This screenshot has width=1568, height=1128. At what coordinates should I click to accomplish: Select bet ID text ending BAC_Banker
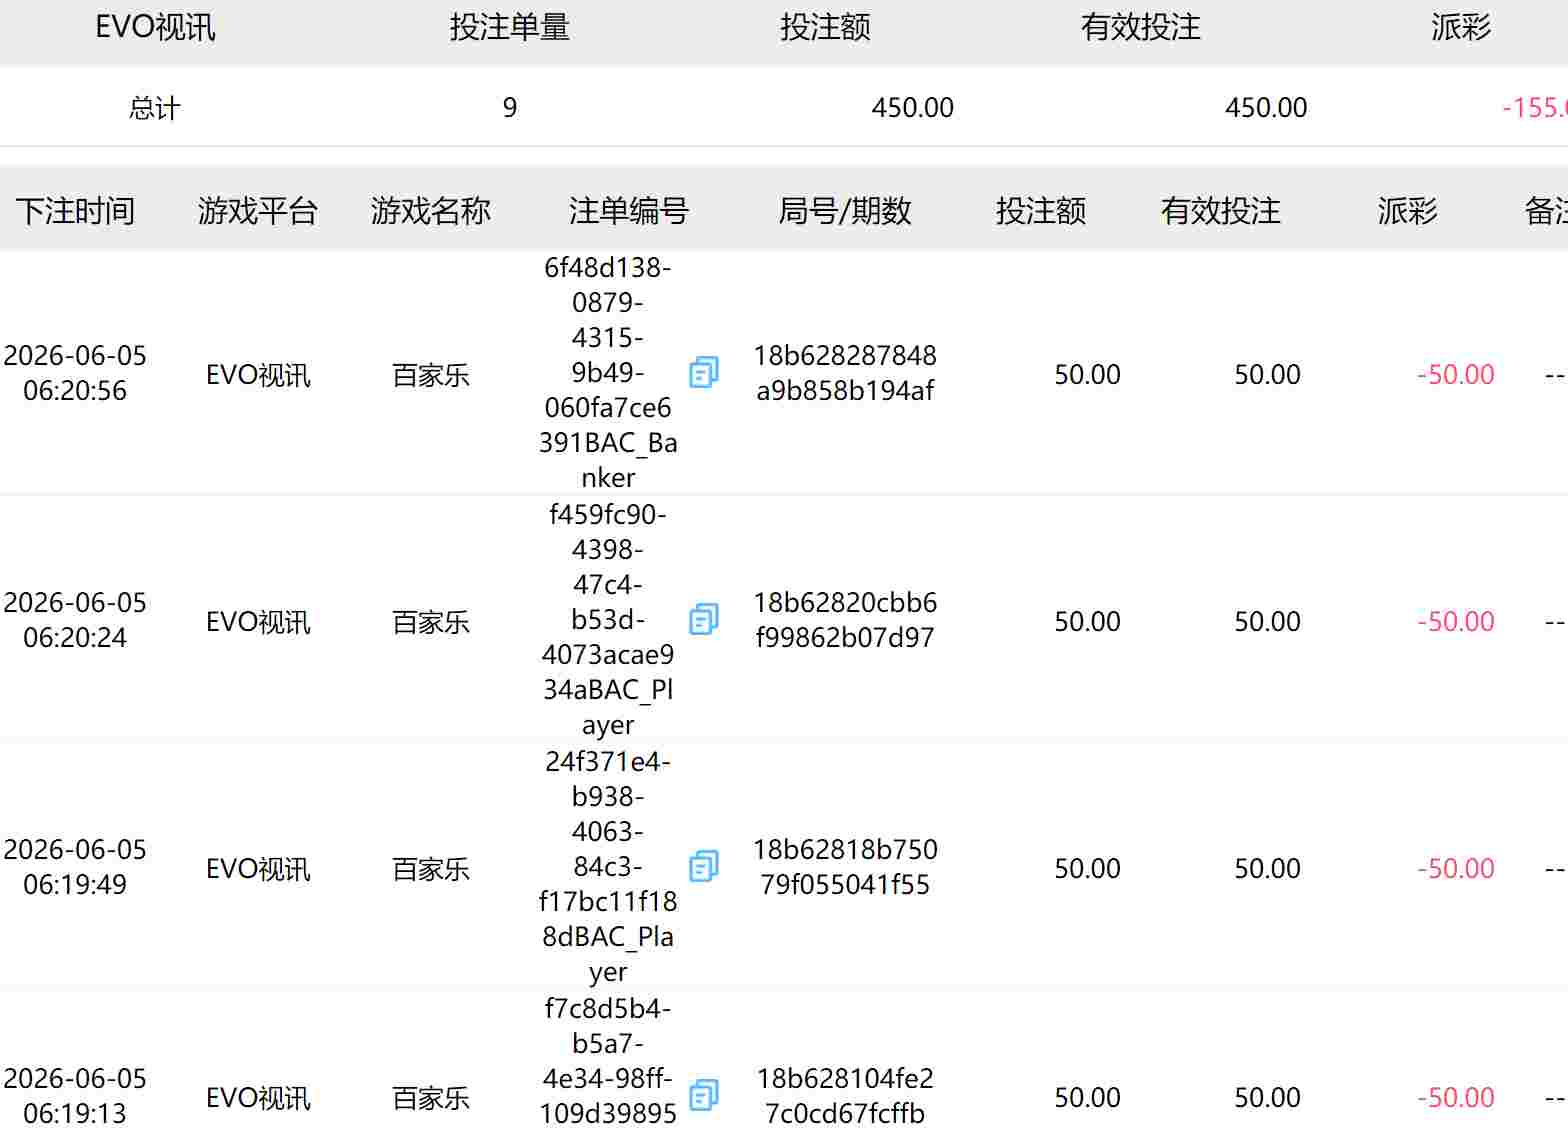pyautogui.click(x=608, y=373)
